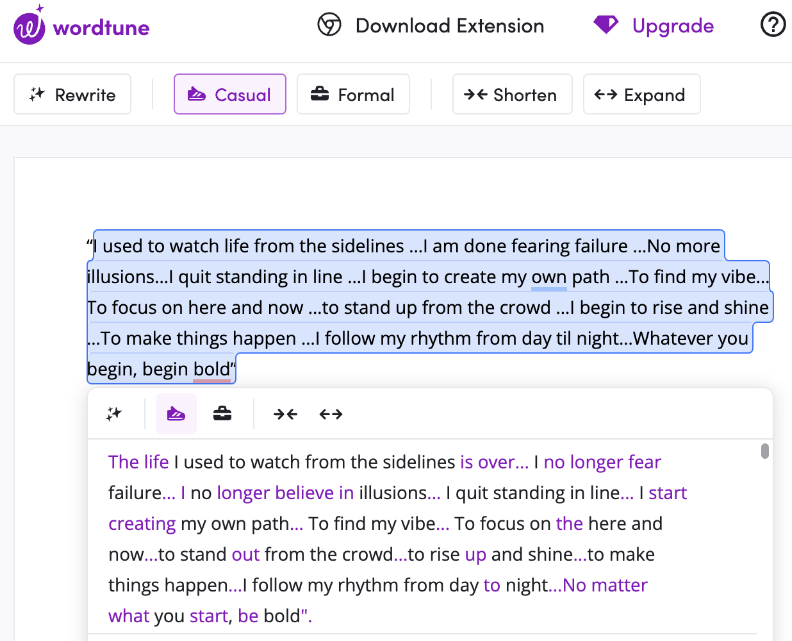
Task: Select the Expand option in top toolbar
Action: click(x=641, y=95)
